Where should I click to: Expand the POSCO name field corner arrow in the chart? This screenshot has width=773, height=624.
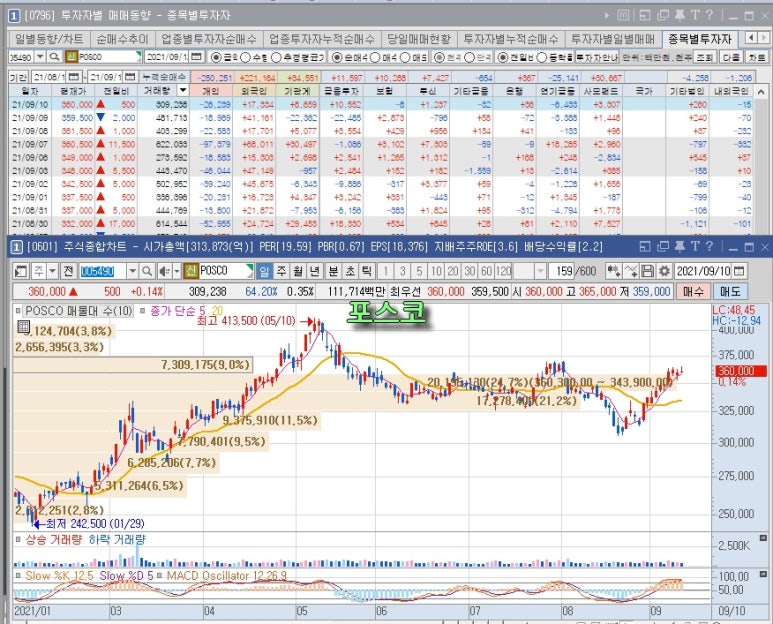250,268
